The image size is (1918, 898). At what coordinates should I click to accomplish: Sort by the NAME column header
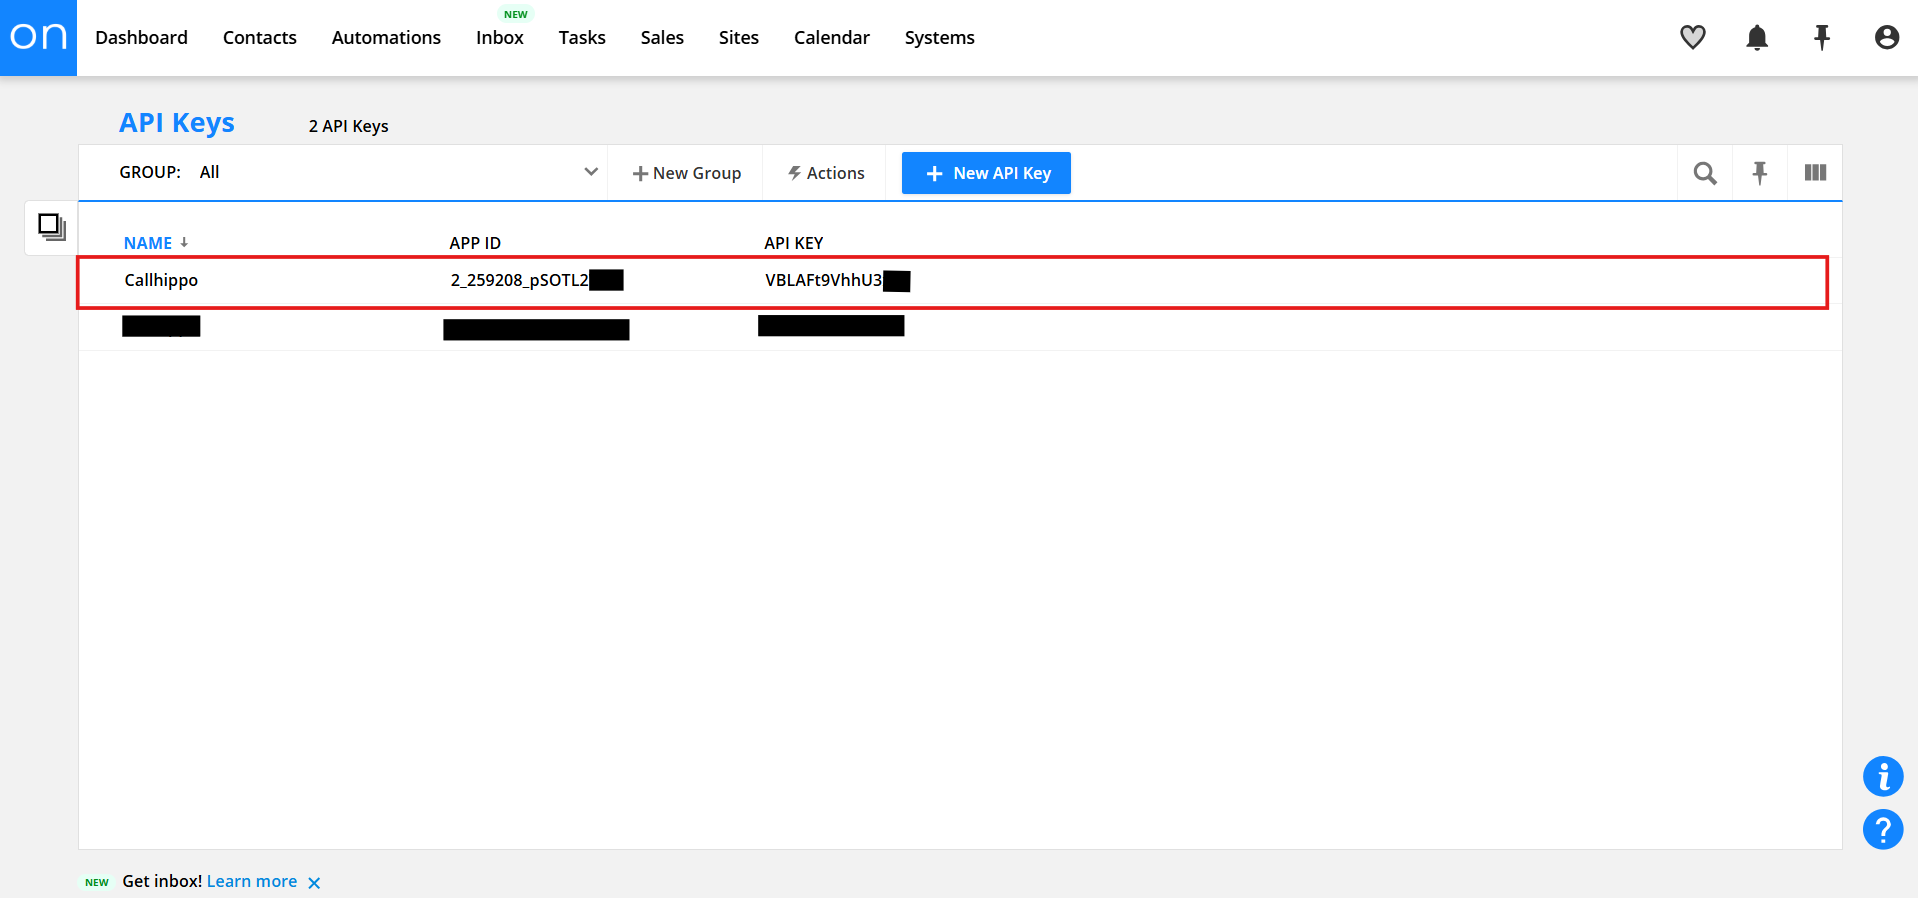[148, 243]
